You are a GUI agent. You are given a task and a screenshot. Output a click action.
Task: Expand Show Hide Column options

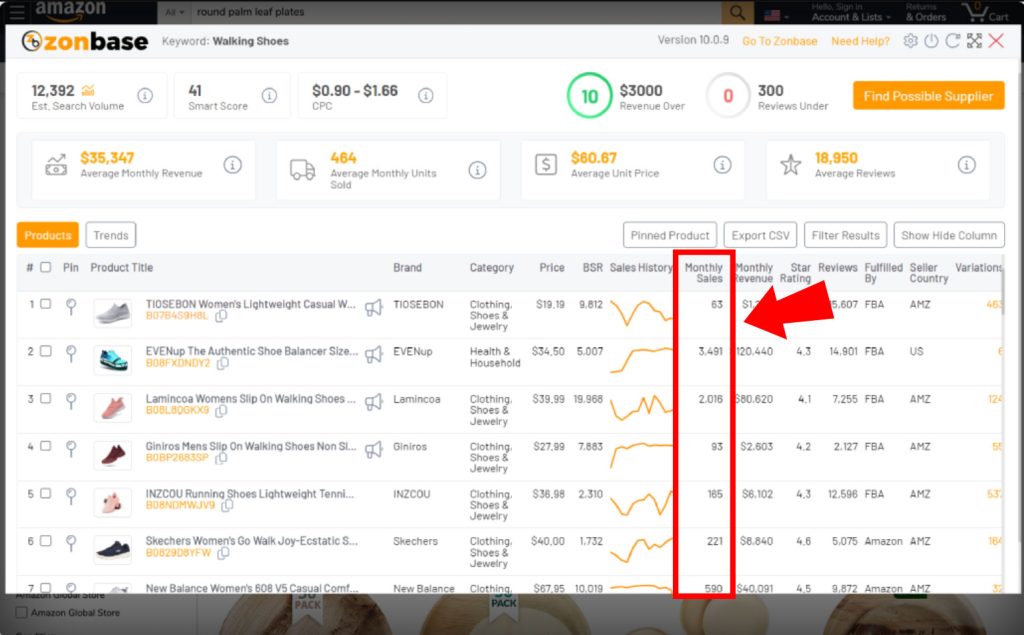948,236
